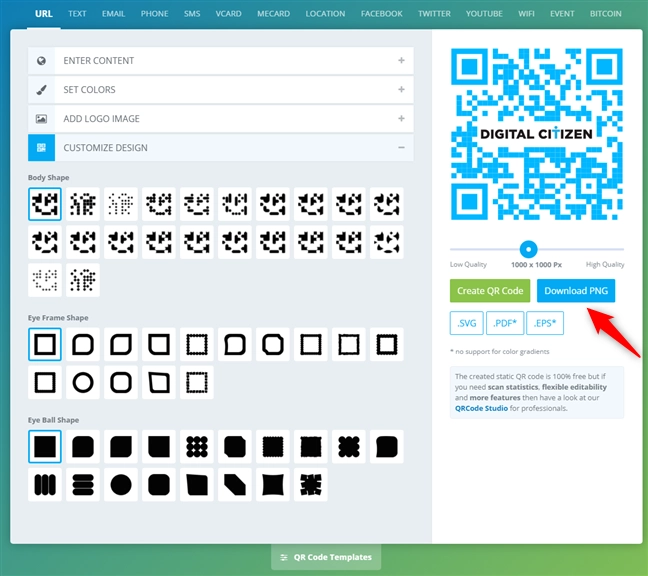The height and width of the screenshot is (576, 648).
Task: Expand Set Colors with its plus sign
Action: click(401, 90)
